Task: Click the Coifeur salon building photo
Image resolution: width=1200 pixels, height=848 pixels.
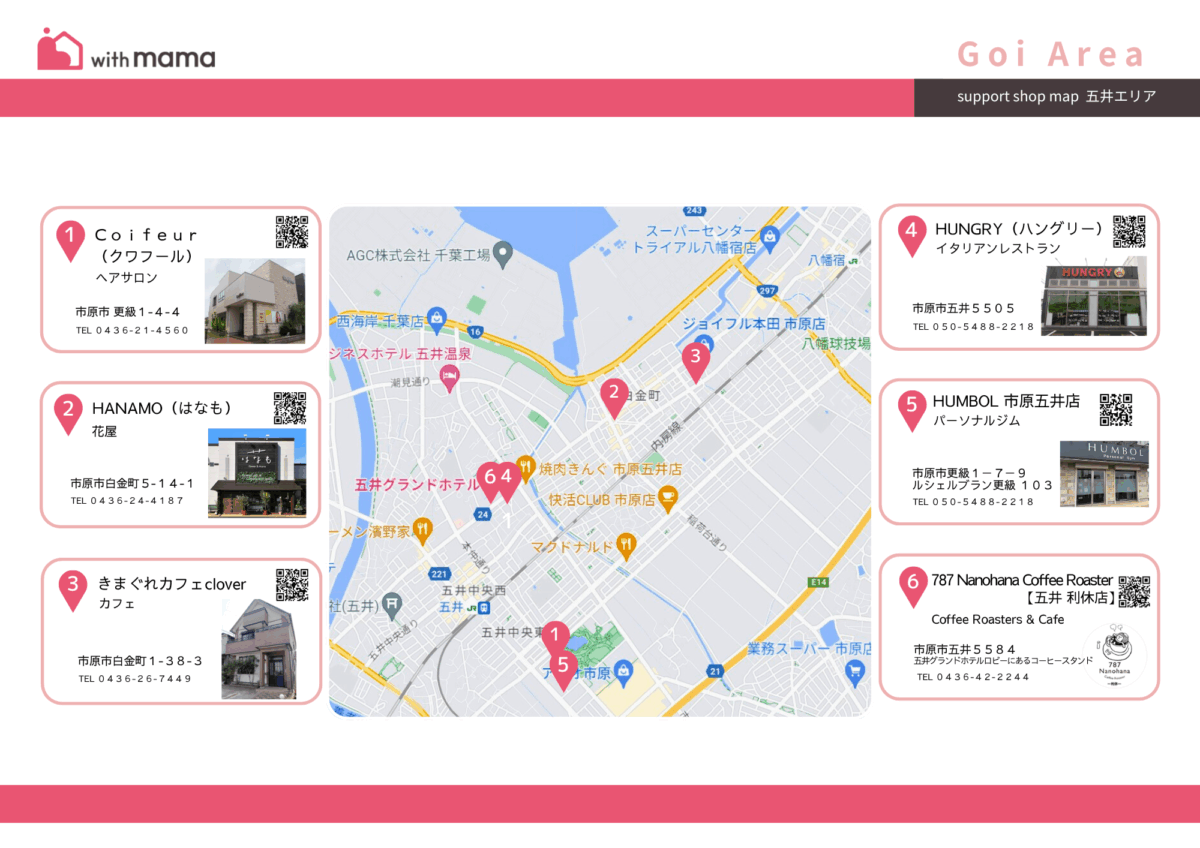Action: (x=255, y=301)
